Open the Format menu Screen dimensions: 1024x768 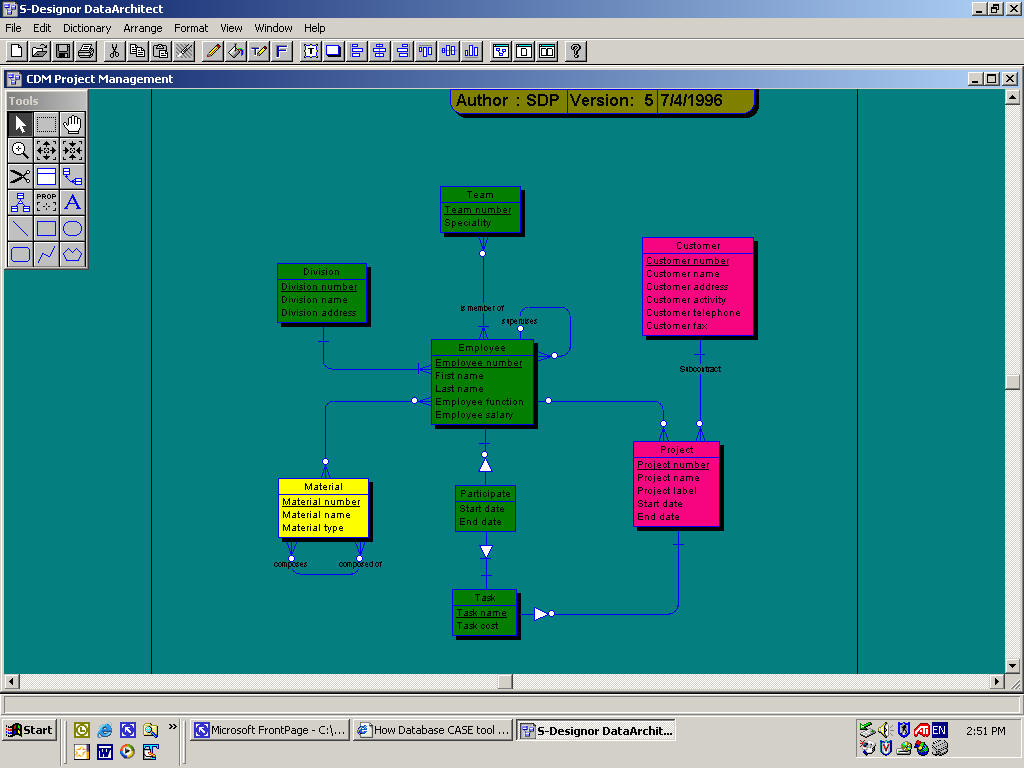[191, 28]
